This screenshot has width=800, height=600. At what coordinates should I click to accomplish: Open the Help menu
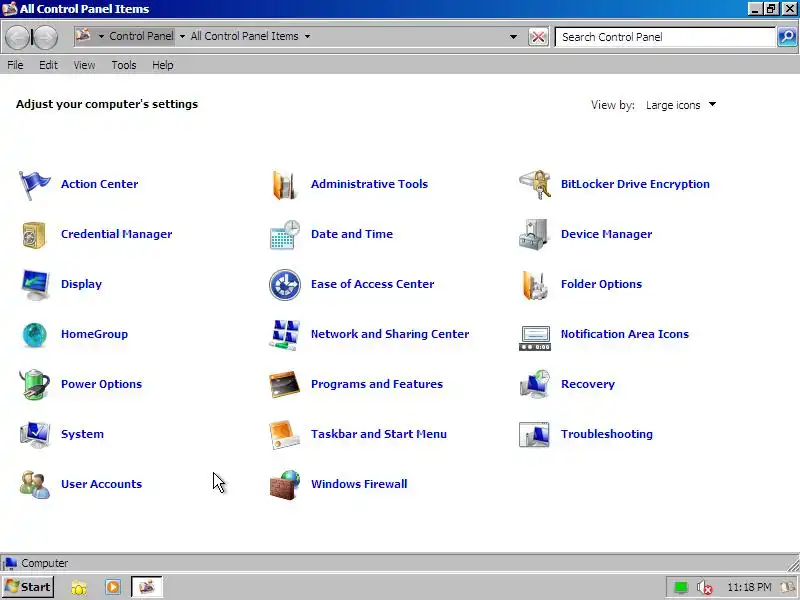(163, 65)
